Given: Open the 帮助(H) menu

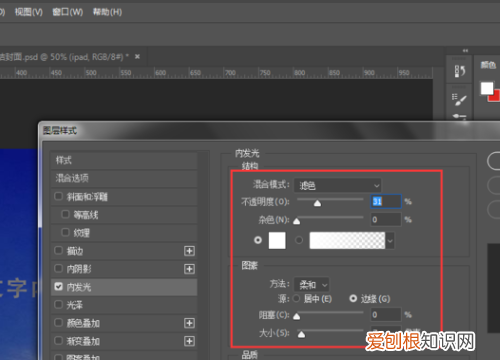Looking at the screenshot, I should 107,12.
